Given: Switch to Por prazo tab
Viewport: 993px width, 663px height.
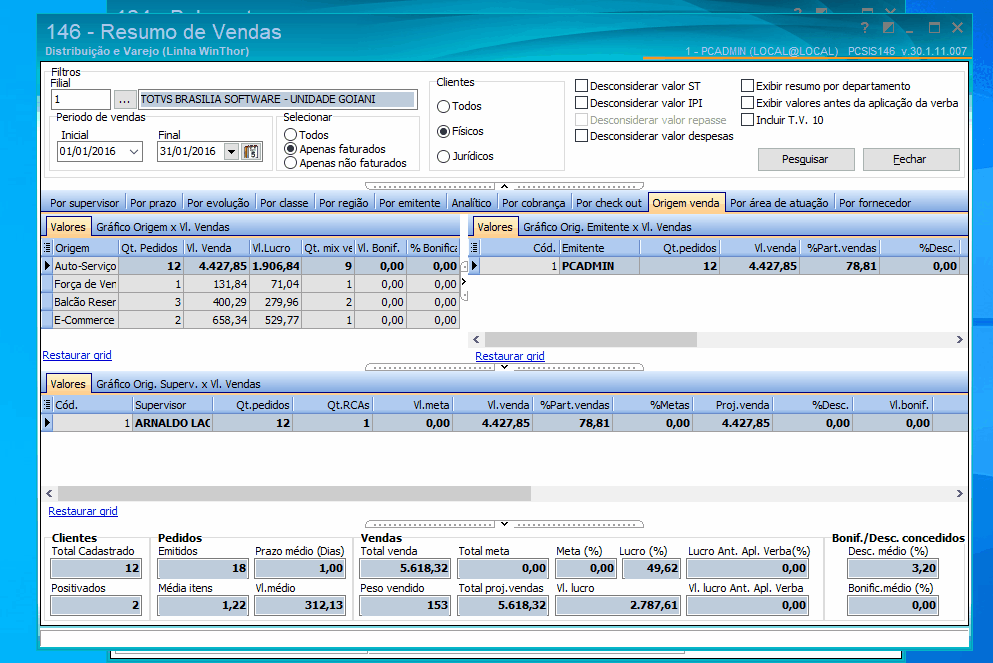Looking at the screenshot, I should 153,203.
